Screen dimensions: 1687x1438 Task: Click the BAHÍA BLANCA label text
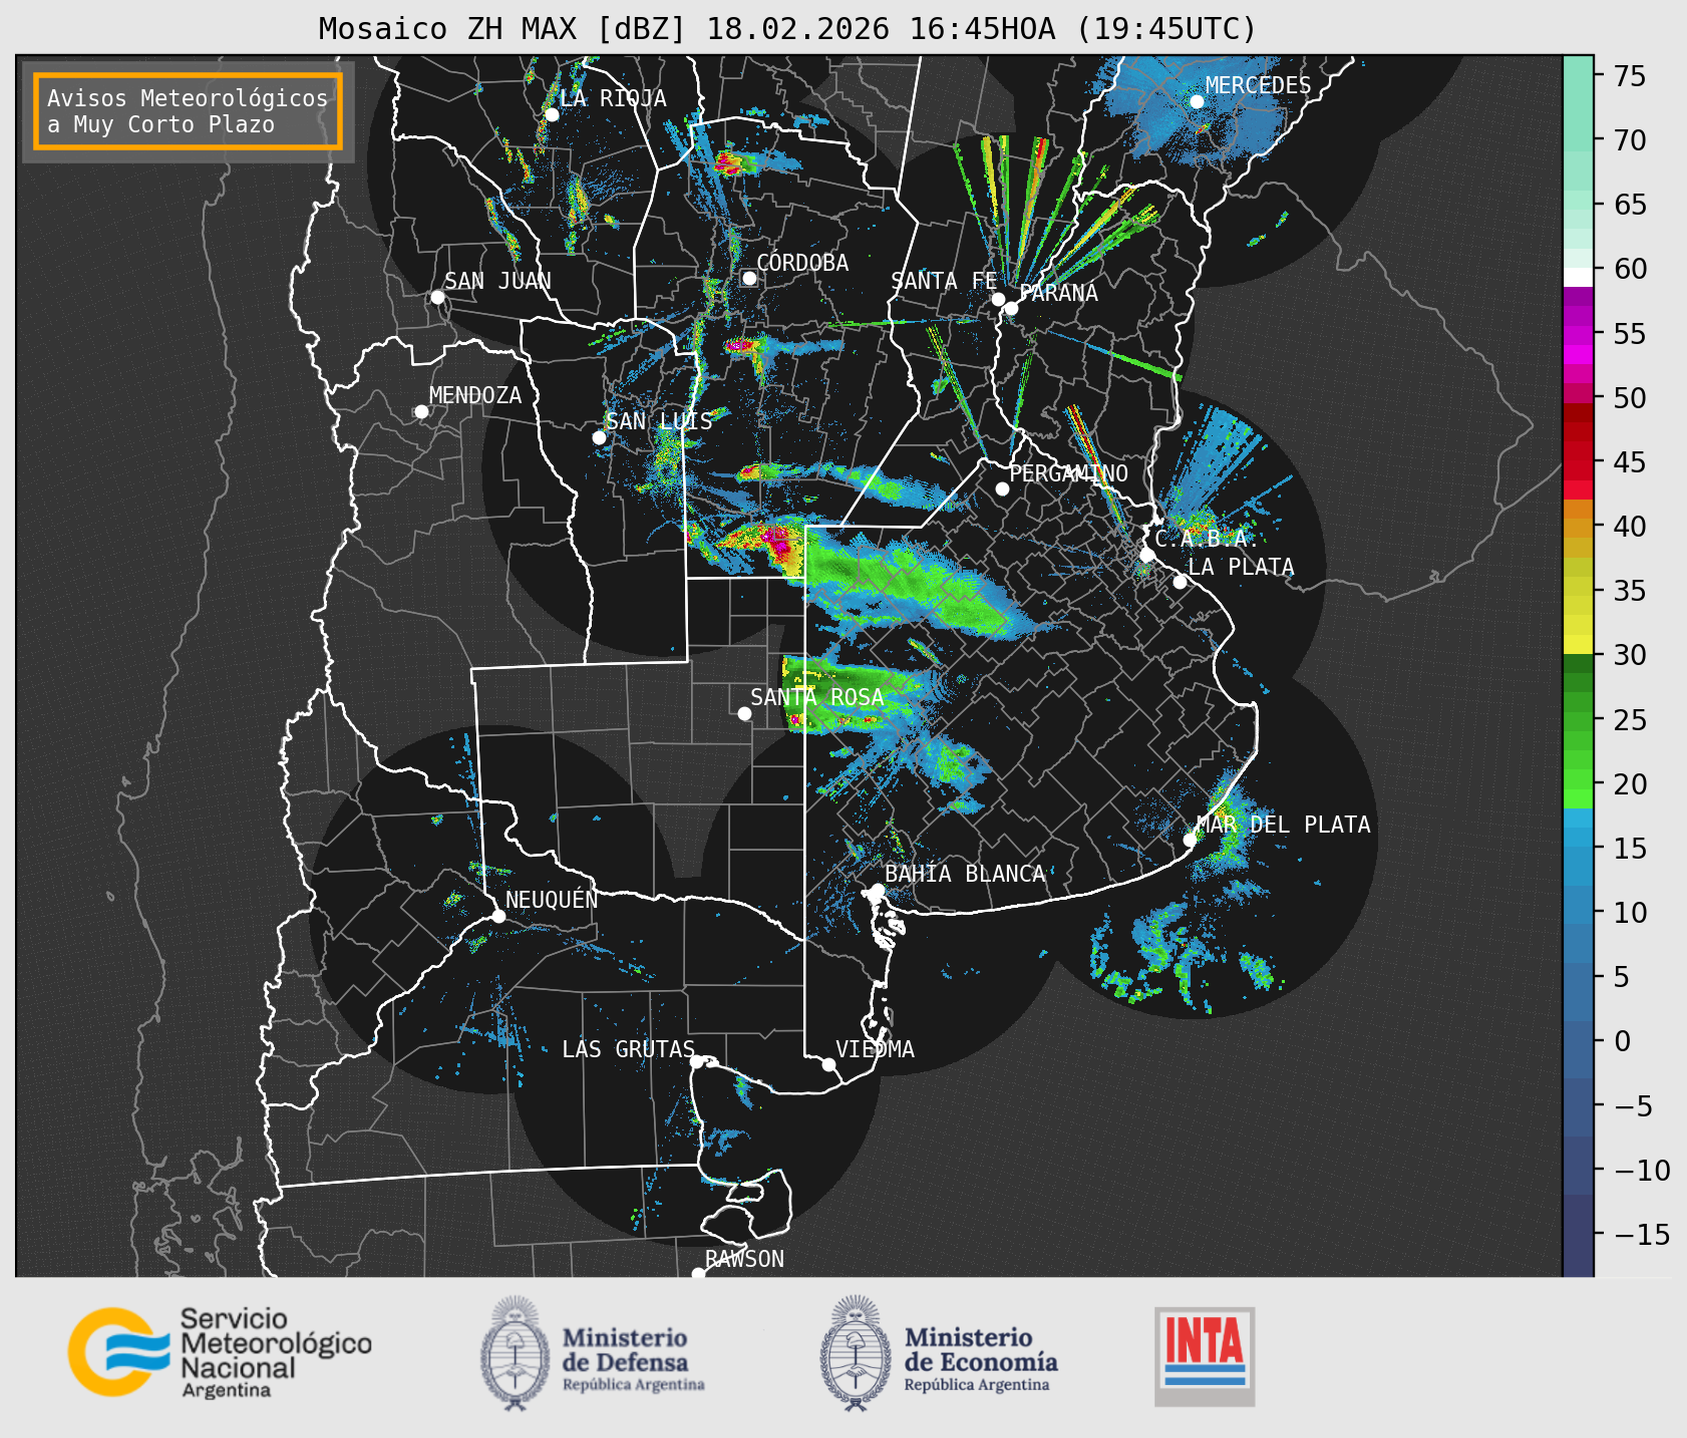coord(965,874)
